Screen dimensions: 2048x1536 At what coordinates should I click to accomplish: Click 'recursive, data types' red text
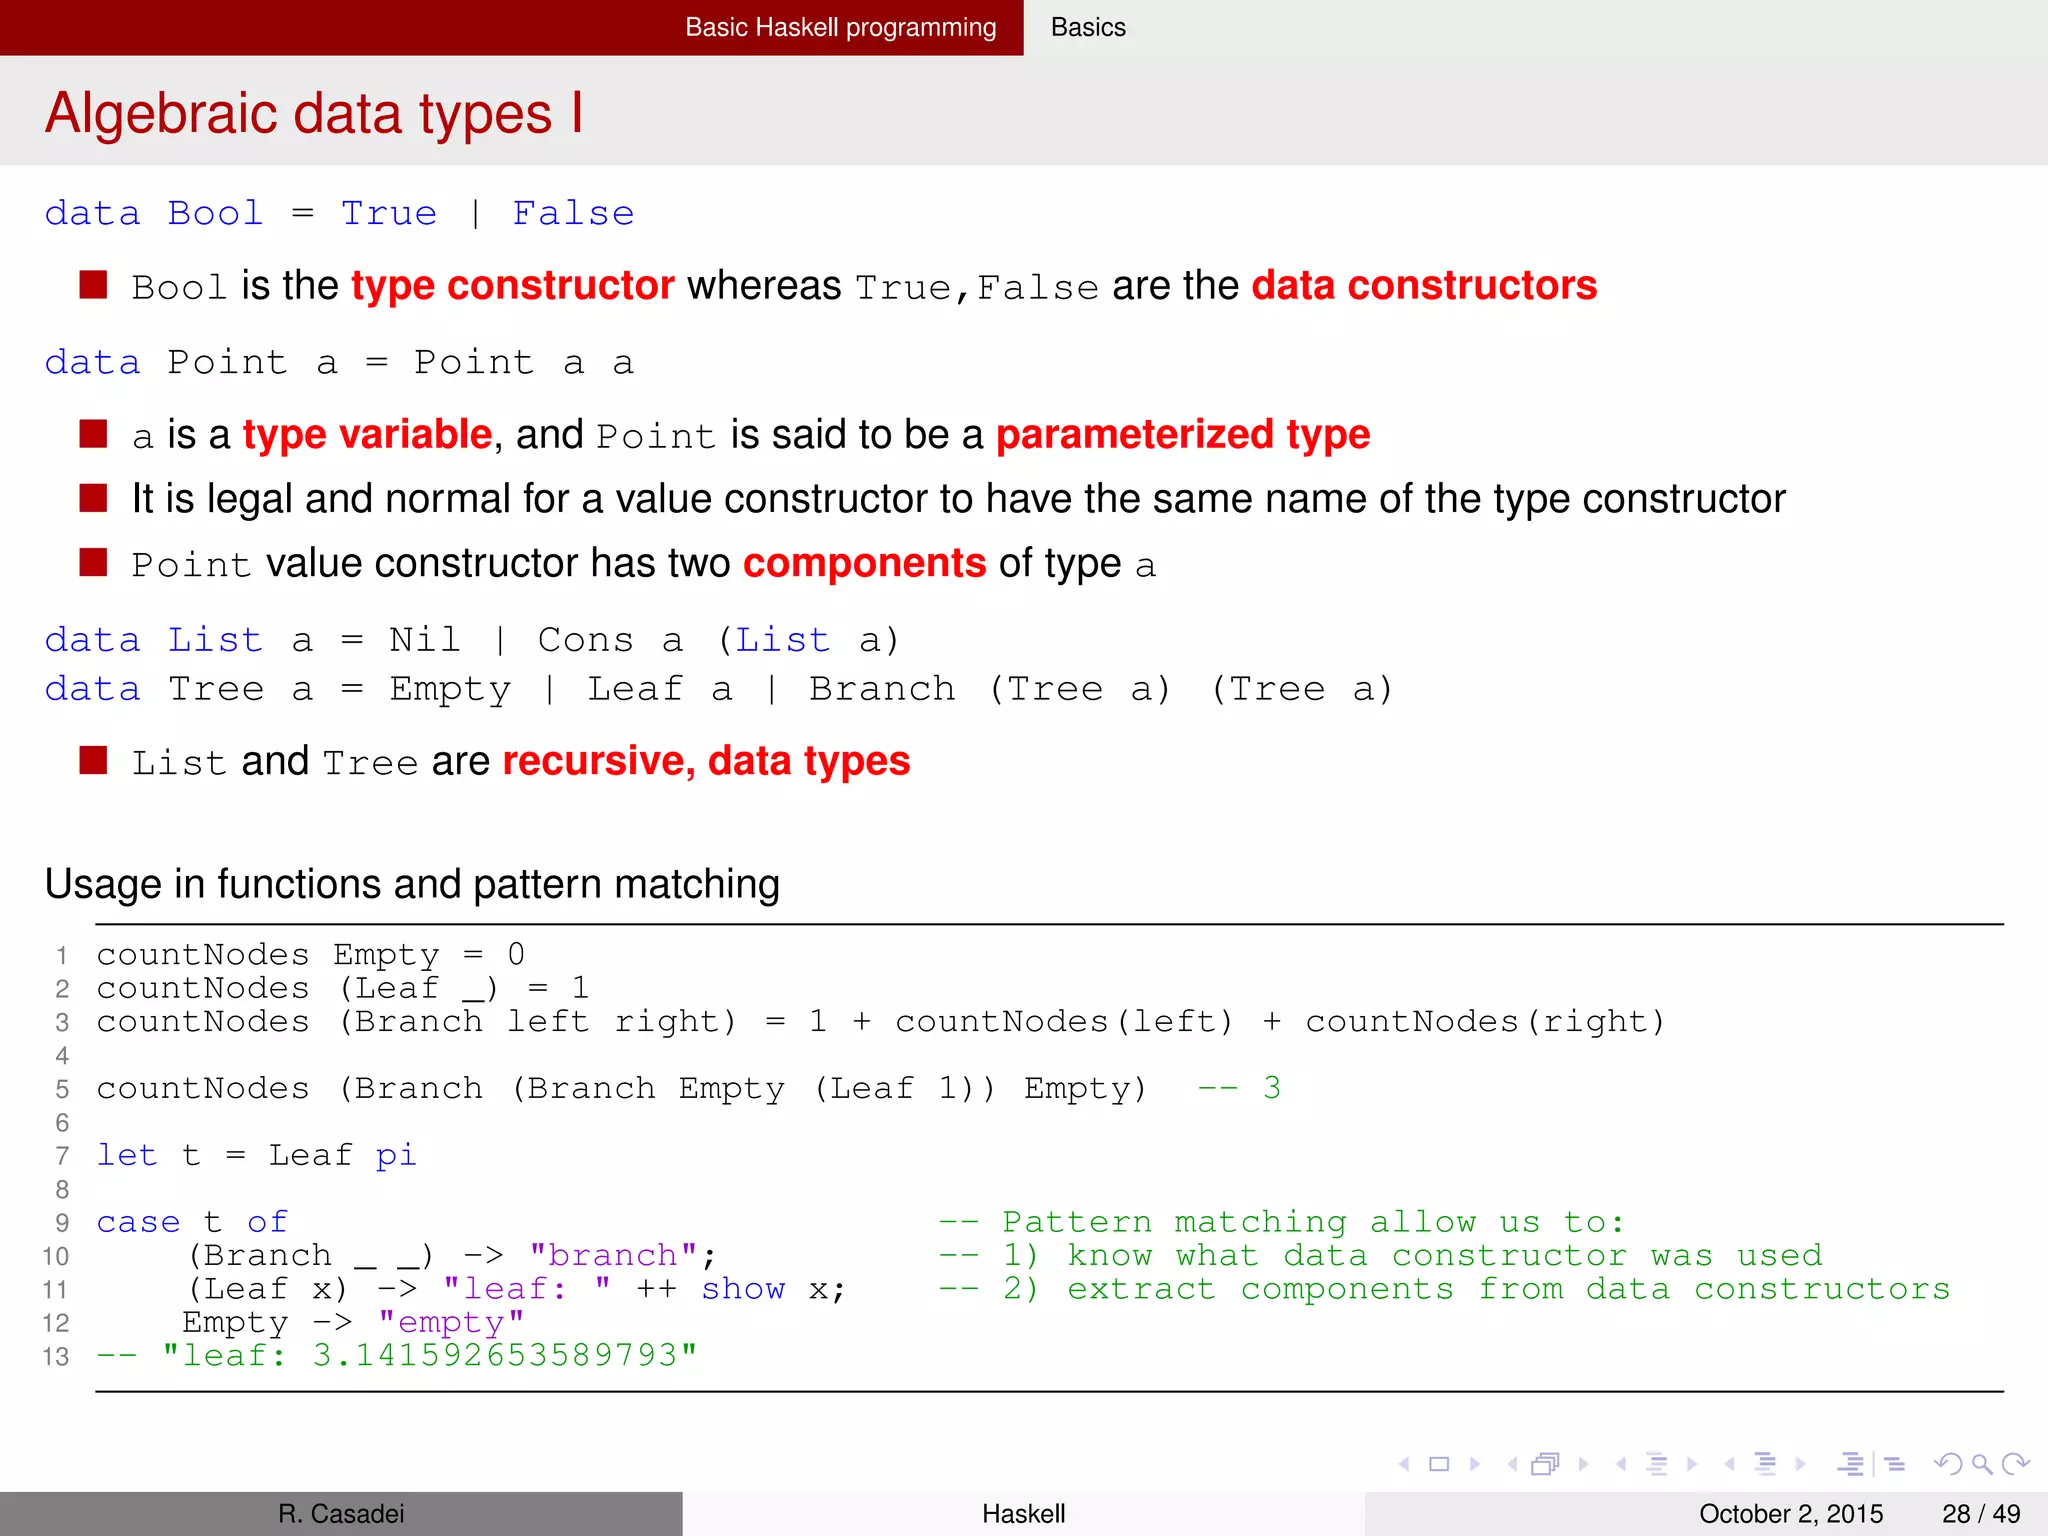point(706,762)
